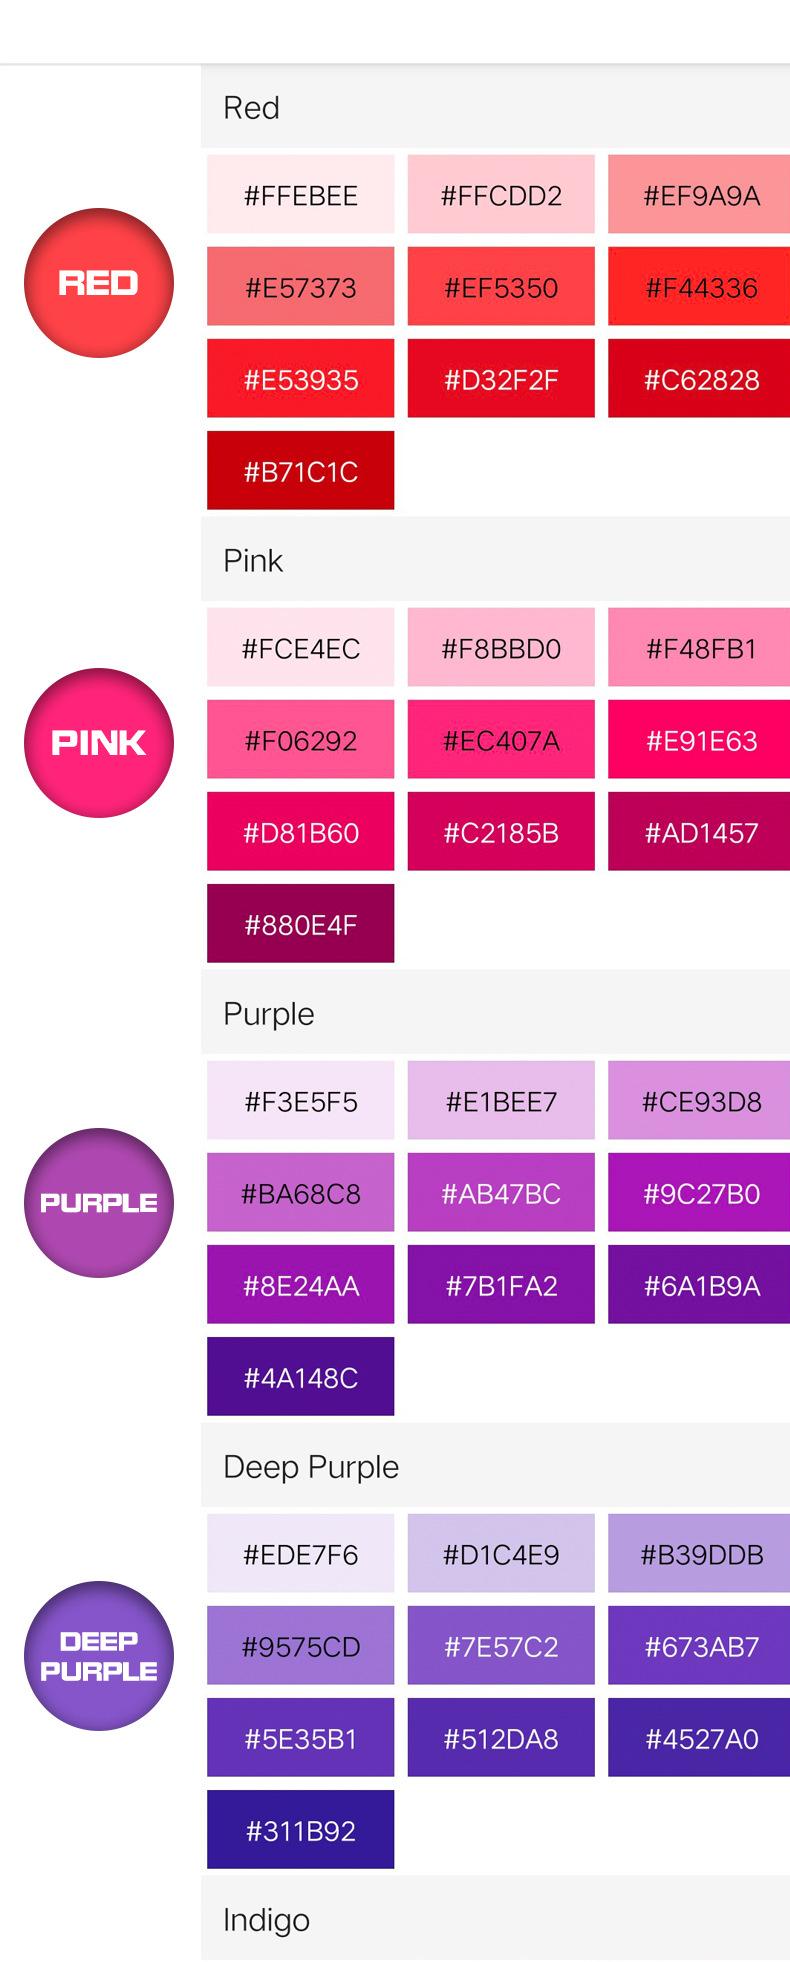Image resolution: width=790 pixels, height=1962 pixels.
Task: Pick the #FFEBEE light red swatch
Action: tap(301, 195)
